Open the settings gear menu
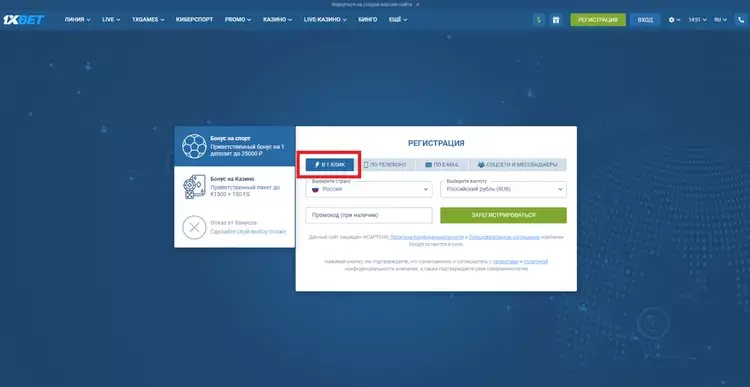 tap(674, 20)
